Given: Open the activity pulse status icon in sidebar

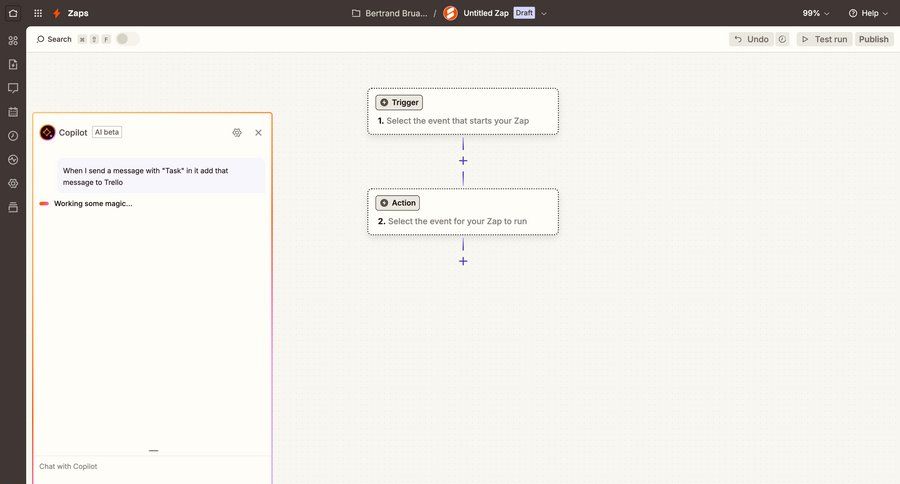Looking at the screenshot, I should 13,160.
